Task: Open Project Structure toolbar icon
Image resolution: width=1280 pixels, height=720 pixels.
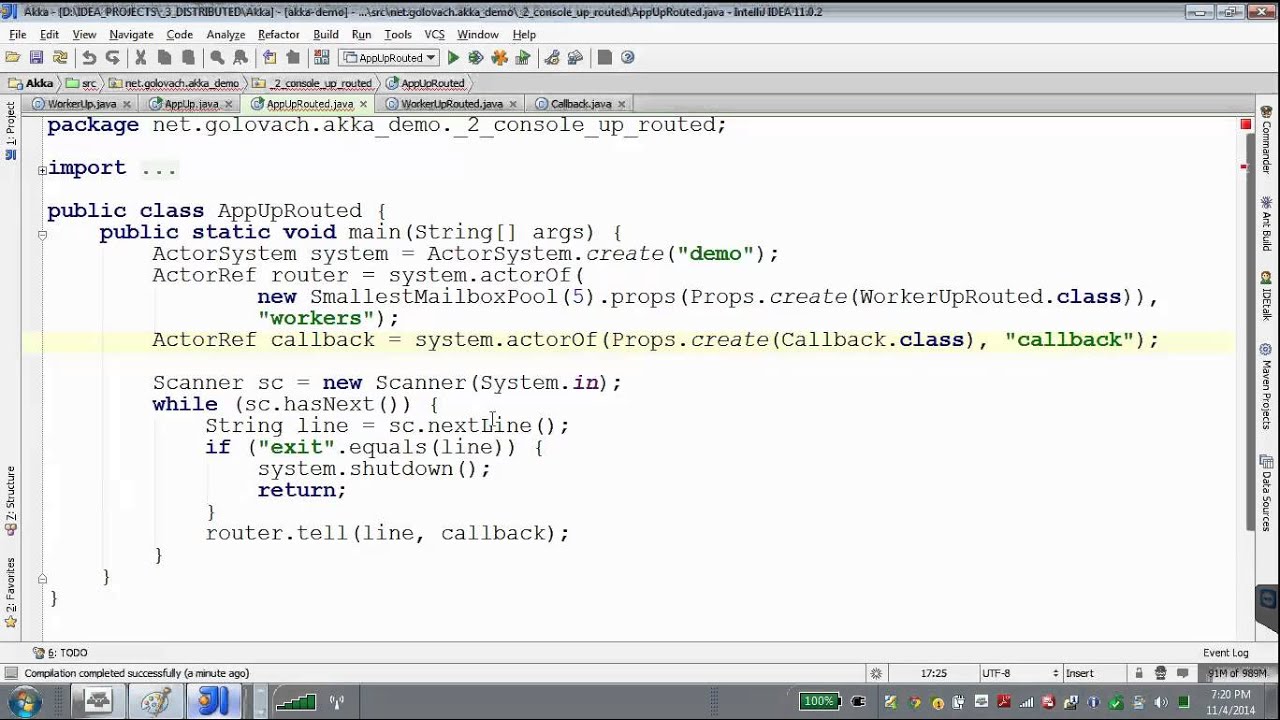Action: click(575, 58)
